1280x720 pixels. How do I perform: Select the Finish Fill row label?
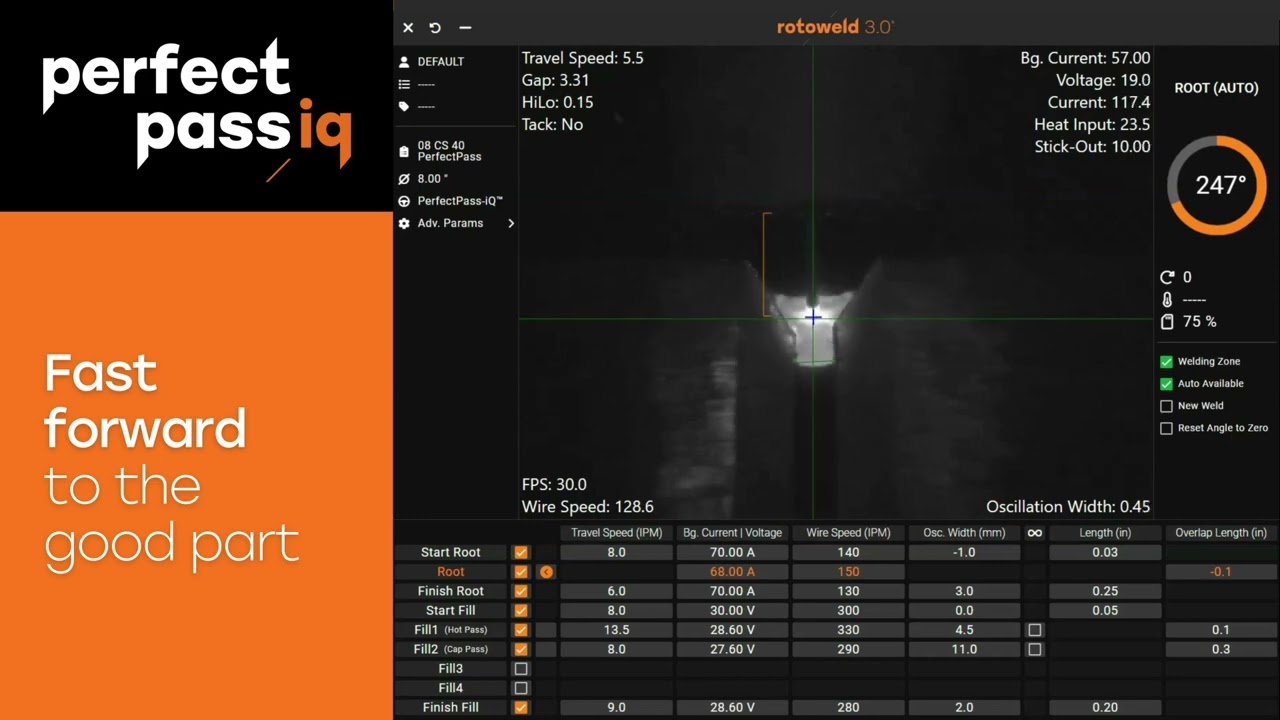(451, 707)
